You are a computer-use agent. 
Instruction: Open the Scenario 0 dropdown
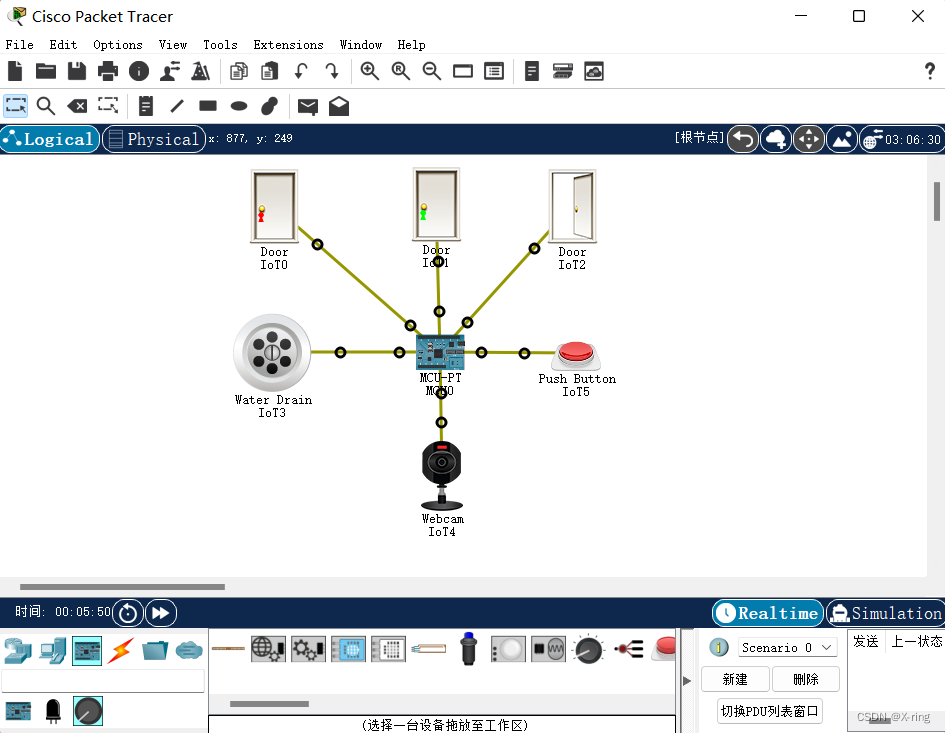(787, 647)
